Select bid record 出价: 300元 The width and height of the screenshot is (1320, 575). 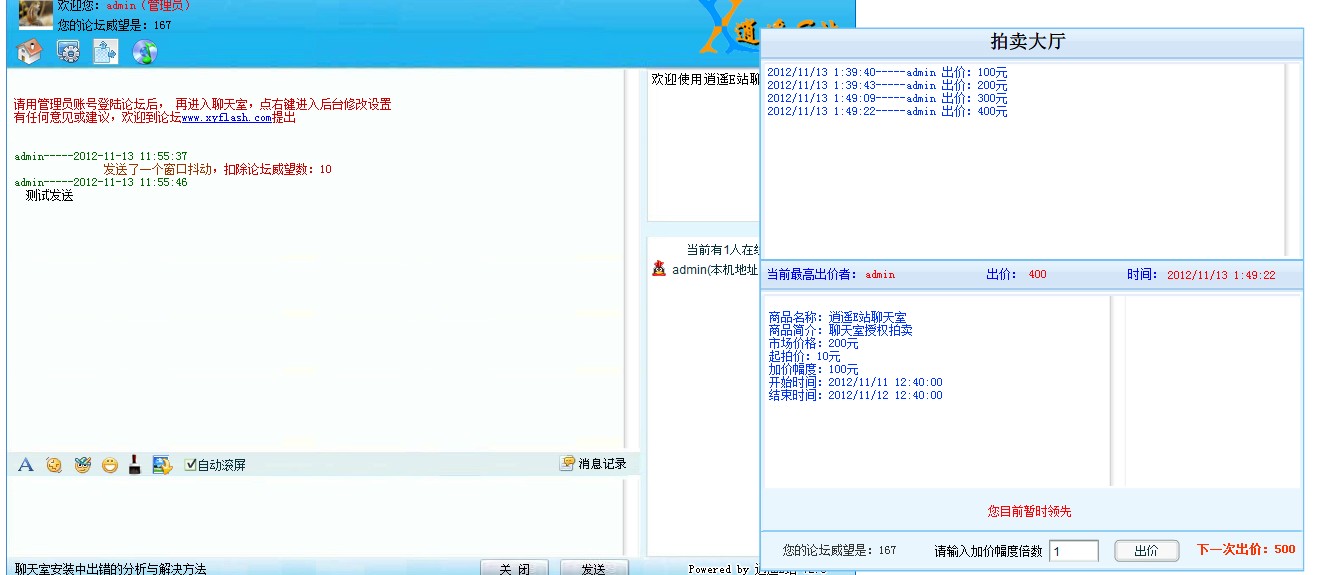887,99
